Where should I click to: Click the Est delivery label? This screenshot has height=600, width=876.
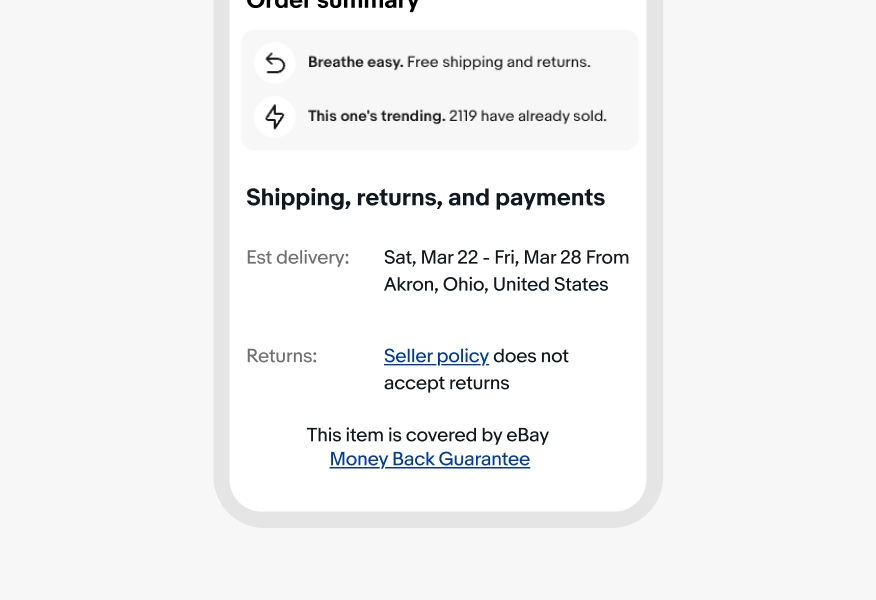tap(297, 257)
